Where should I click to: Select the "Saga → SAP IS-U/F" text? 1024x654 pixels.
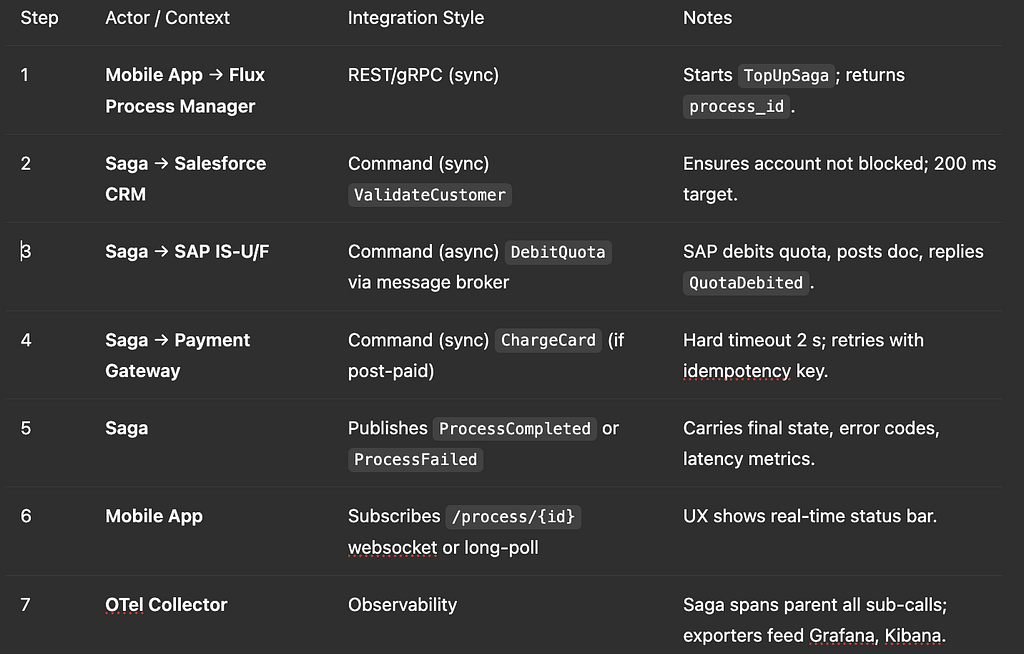click(187, 252)
